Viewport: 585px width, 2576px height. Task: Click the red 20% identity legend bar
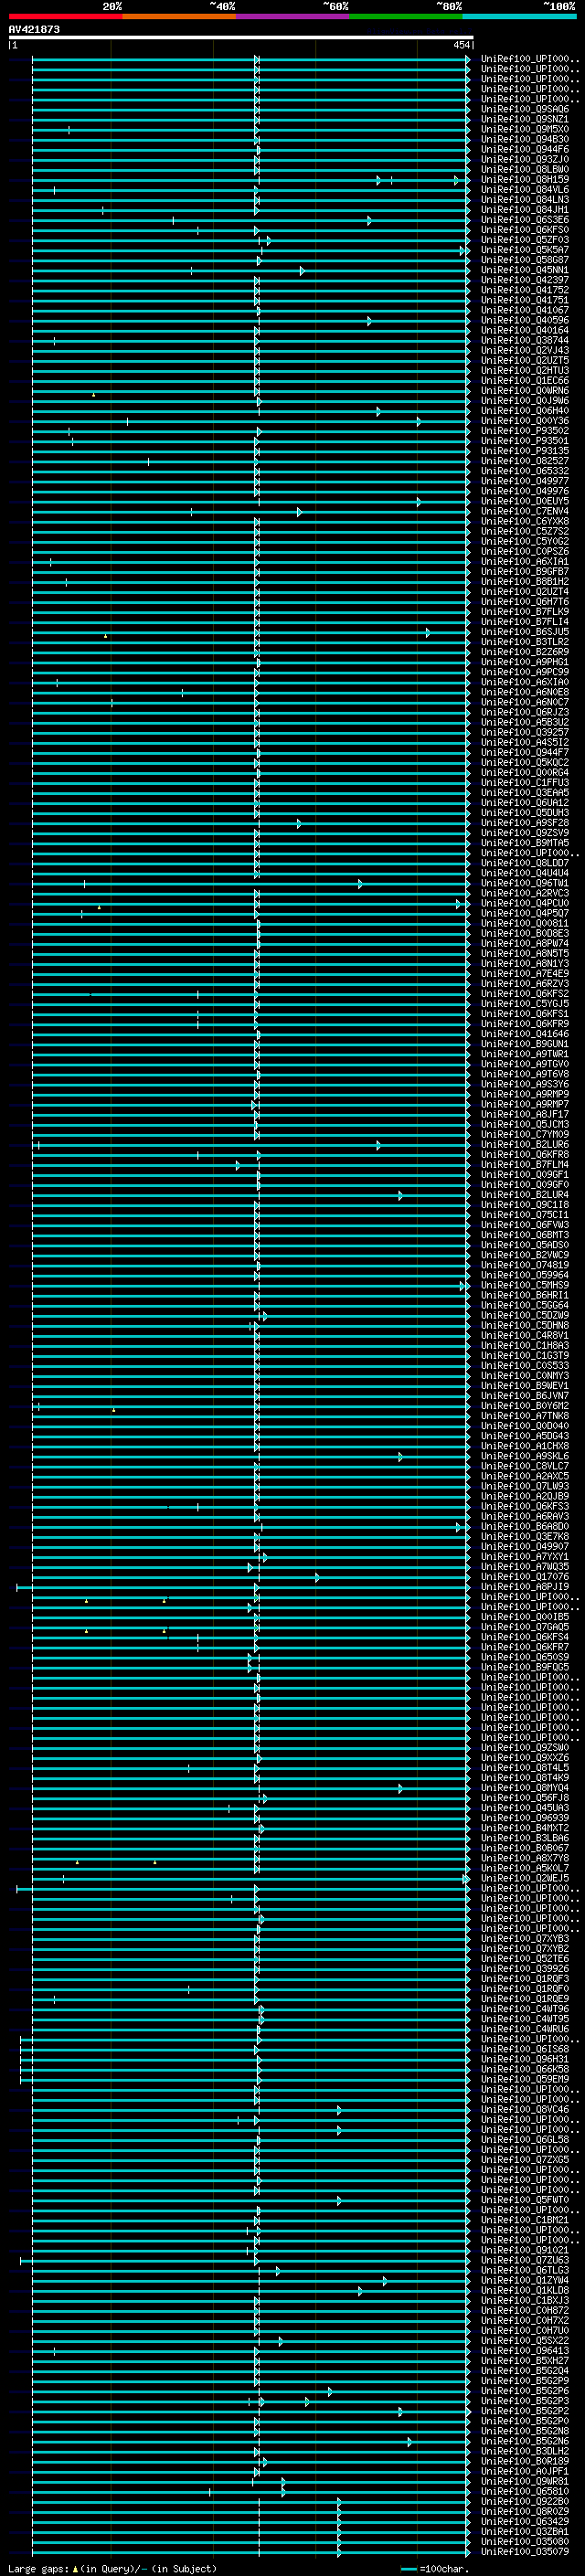click(x=65, y=17)
